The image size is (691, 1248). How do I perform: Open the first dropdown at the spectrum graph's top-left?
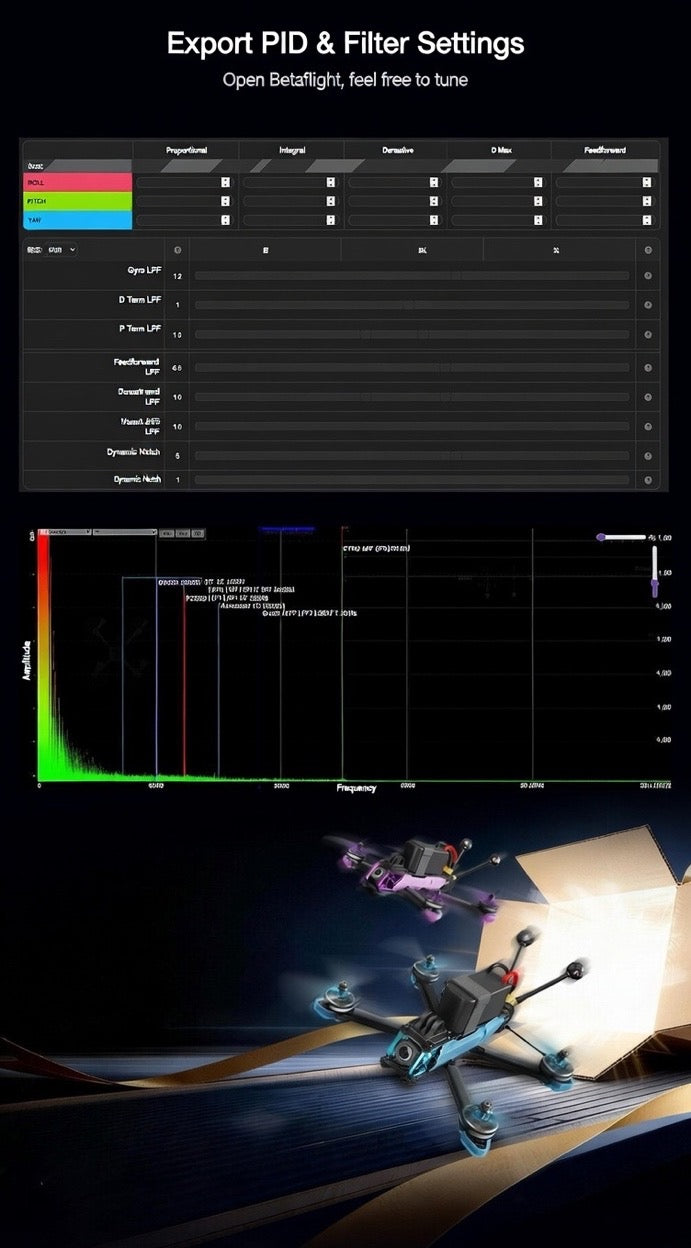65,533
